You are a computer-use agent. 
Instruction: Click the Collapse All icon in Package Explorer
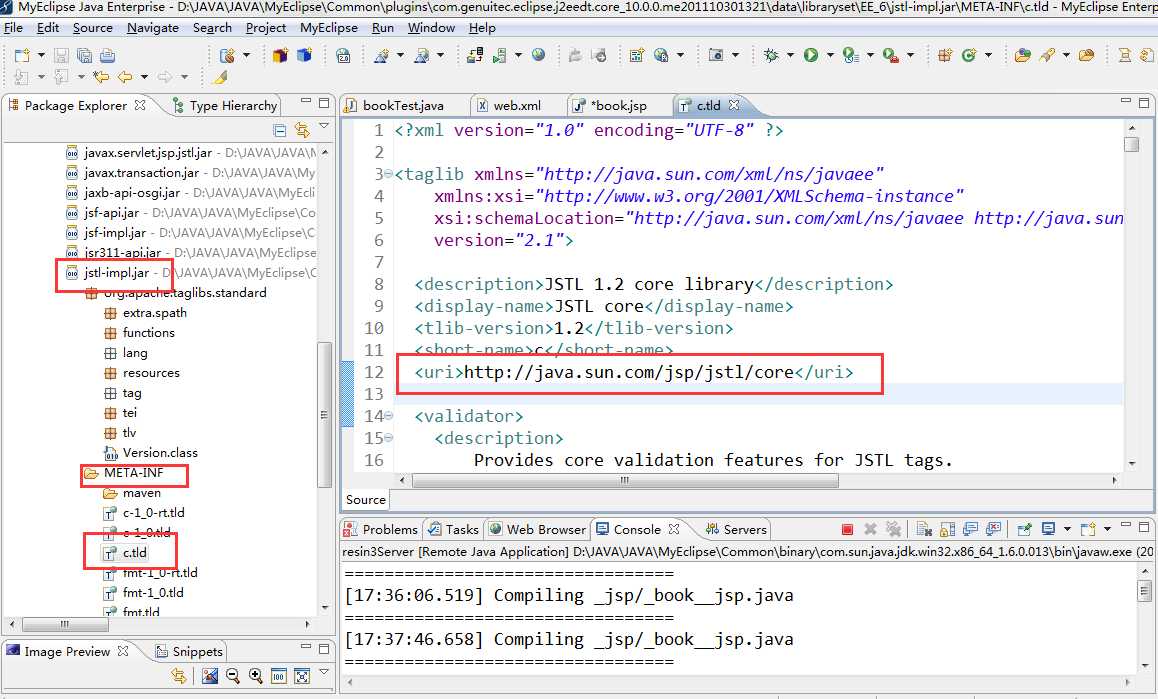pos(279,130)
